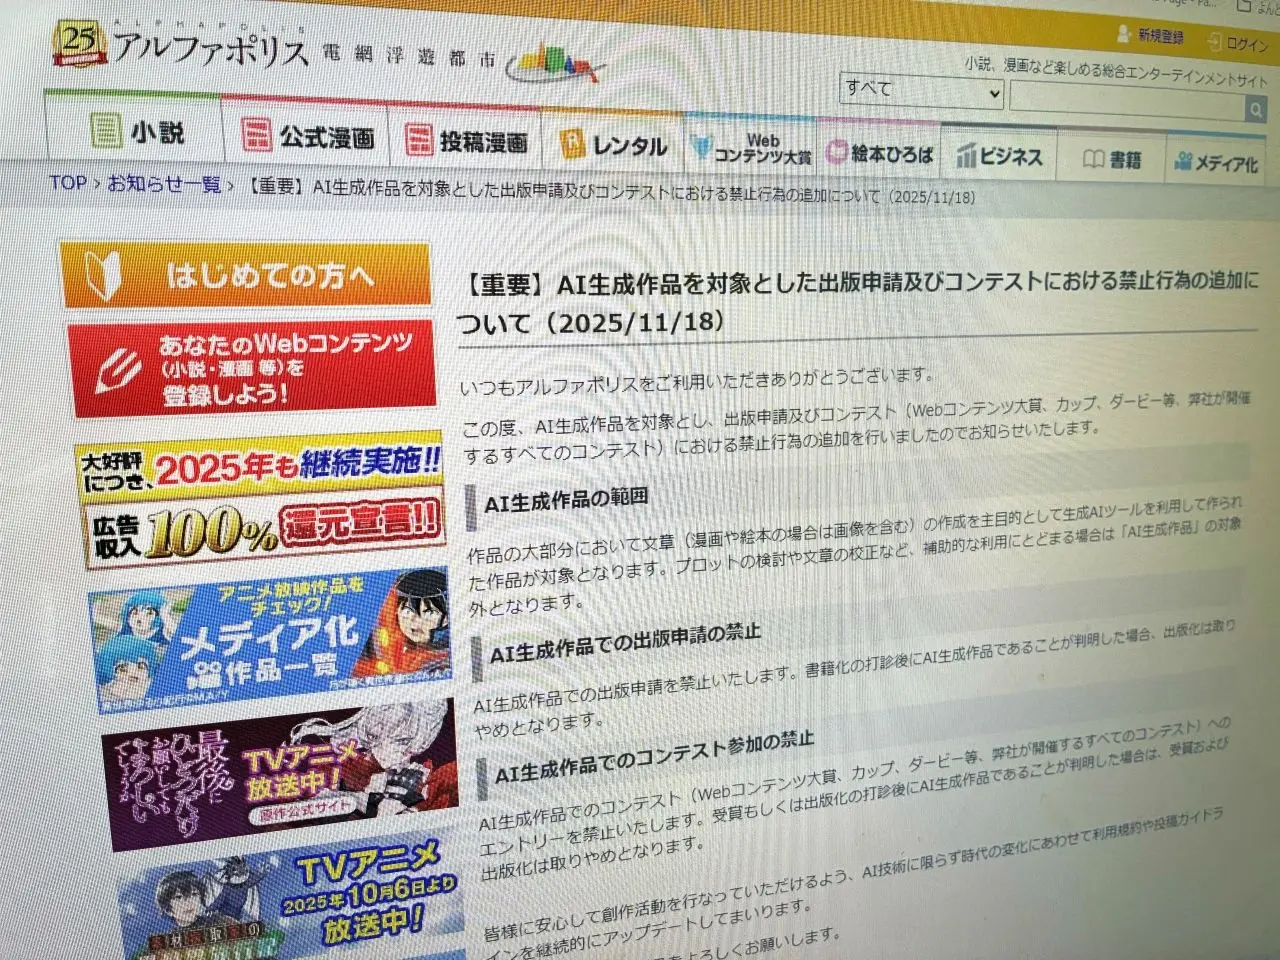Return home via the TOP breadcrumb link
Viewport: 1280px width, 960px height.
66,182
